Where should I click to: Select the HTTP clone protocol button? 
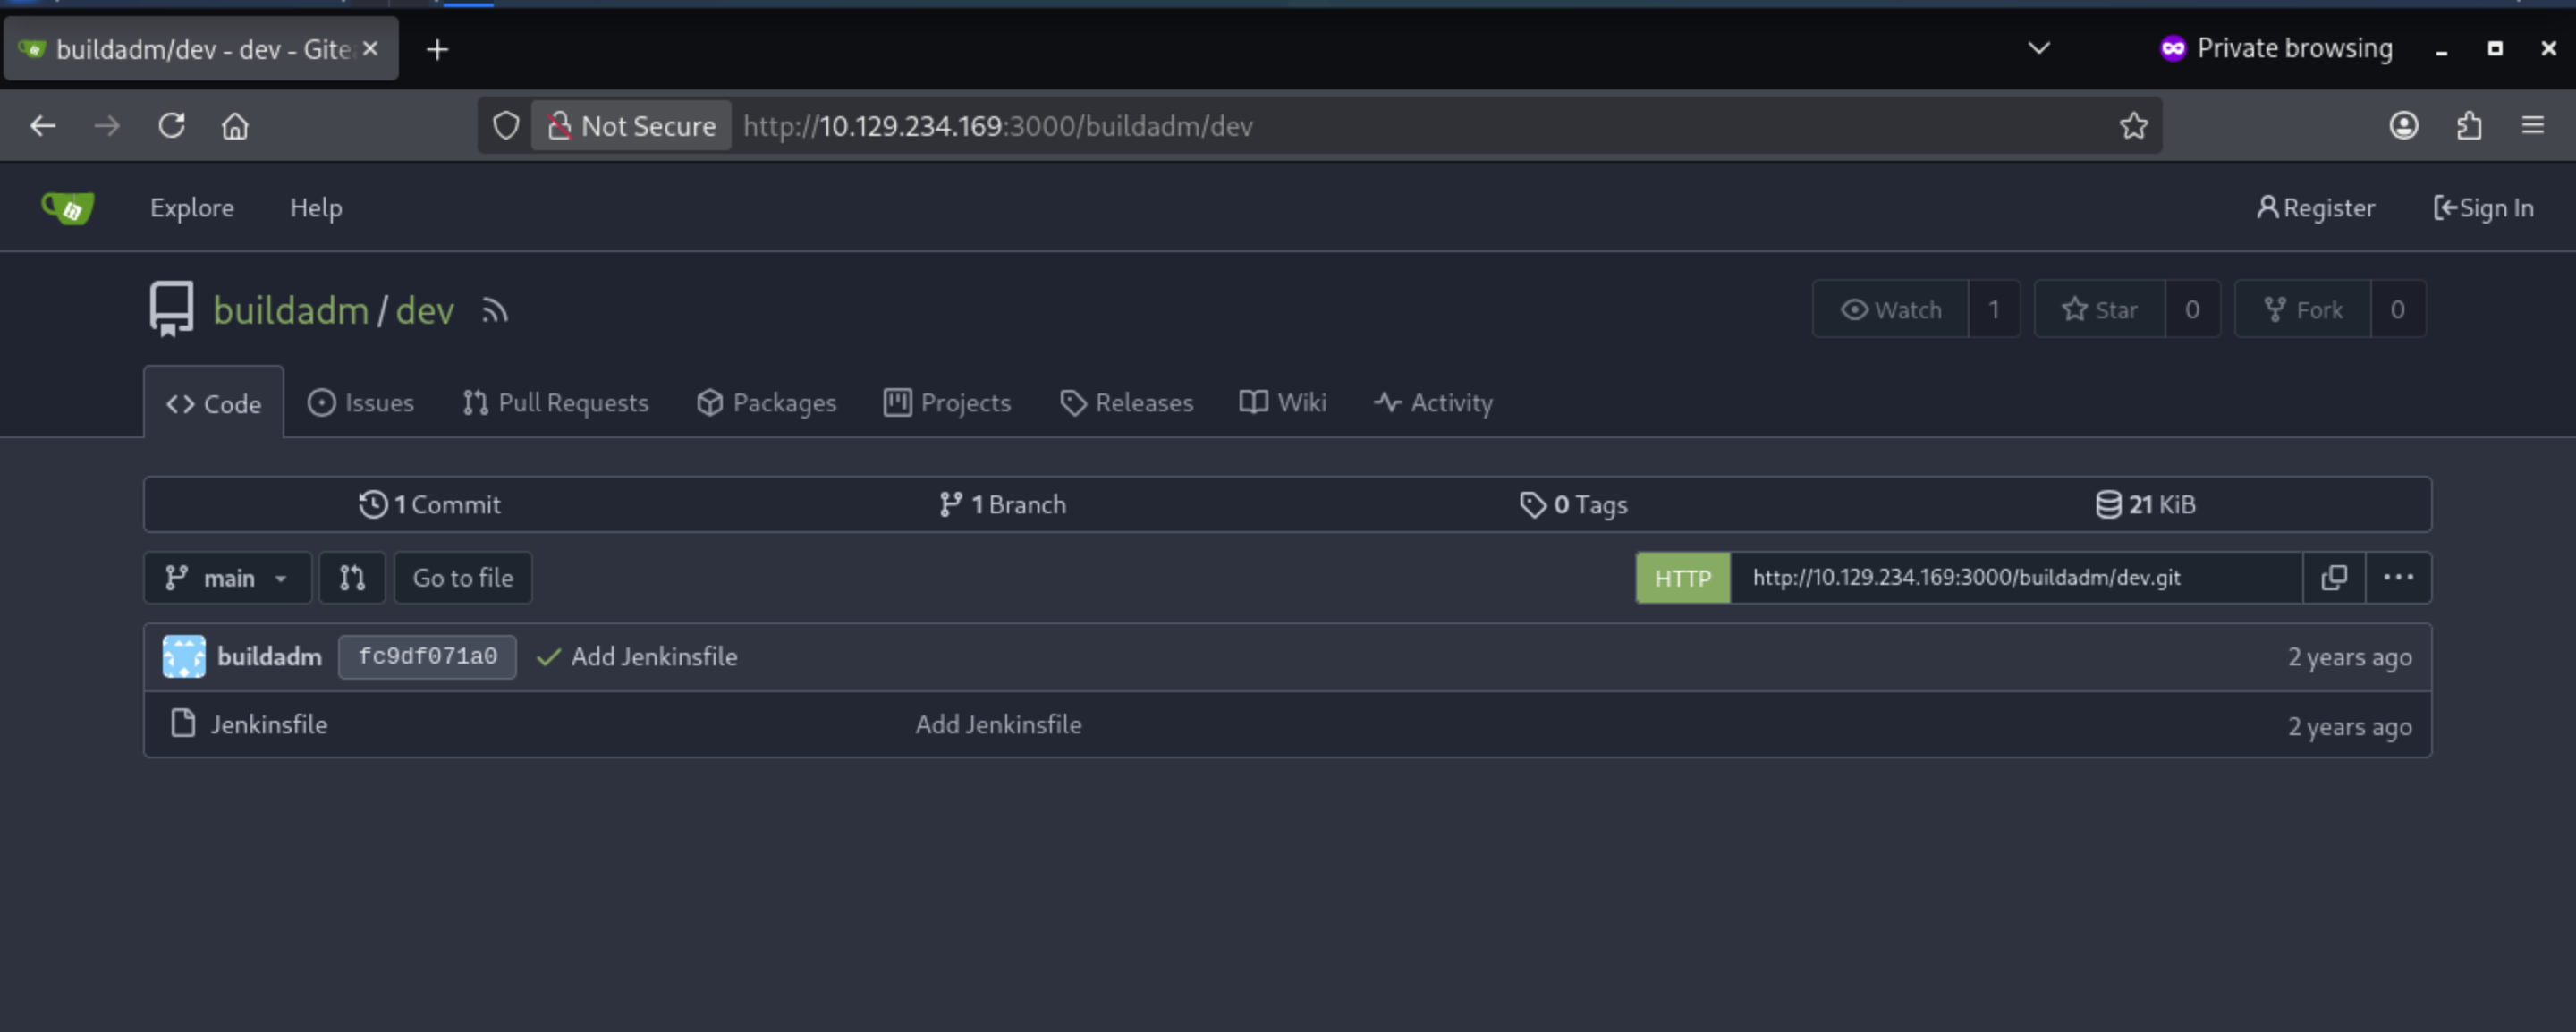[x=1682, y=578]
